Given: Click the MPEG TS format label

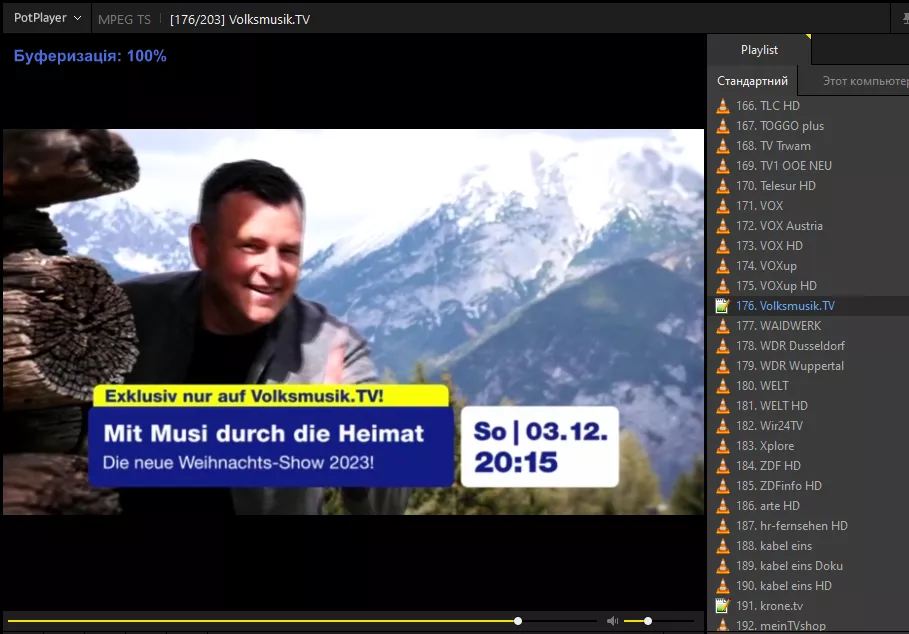Looking at the screenshot, I should tap(124, 20).
